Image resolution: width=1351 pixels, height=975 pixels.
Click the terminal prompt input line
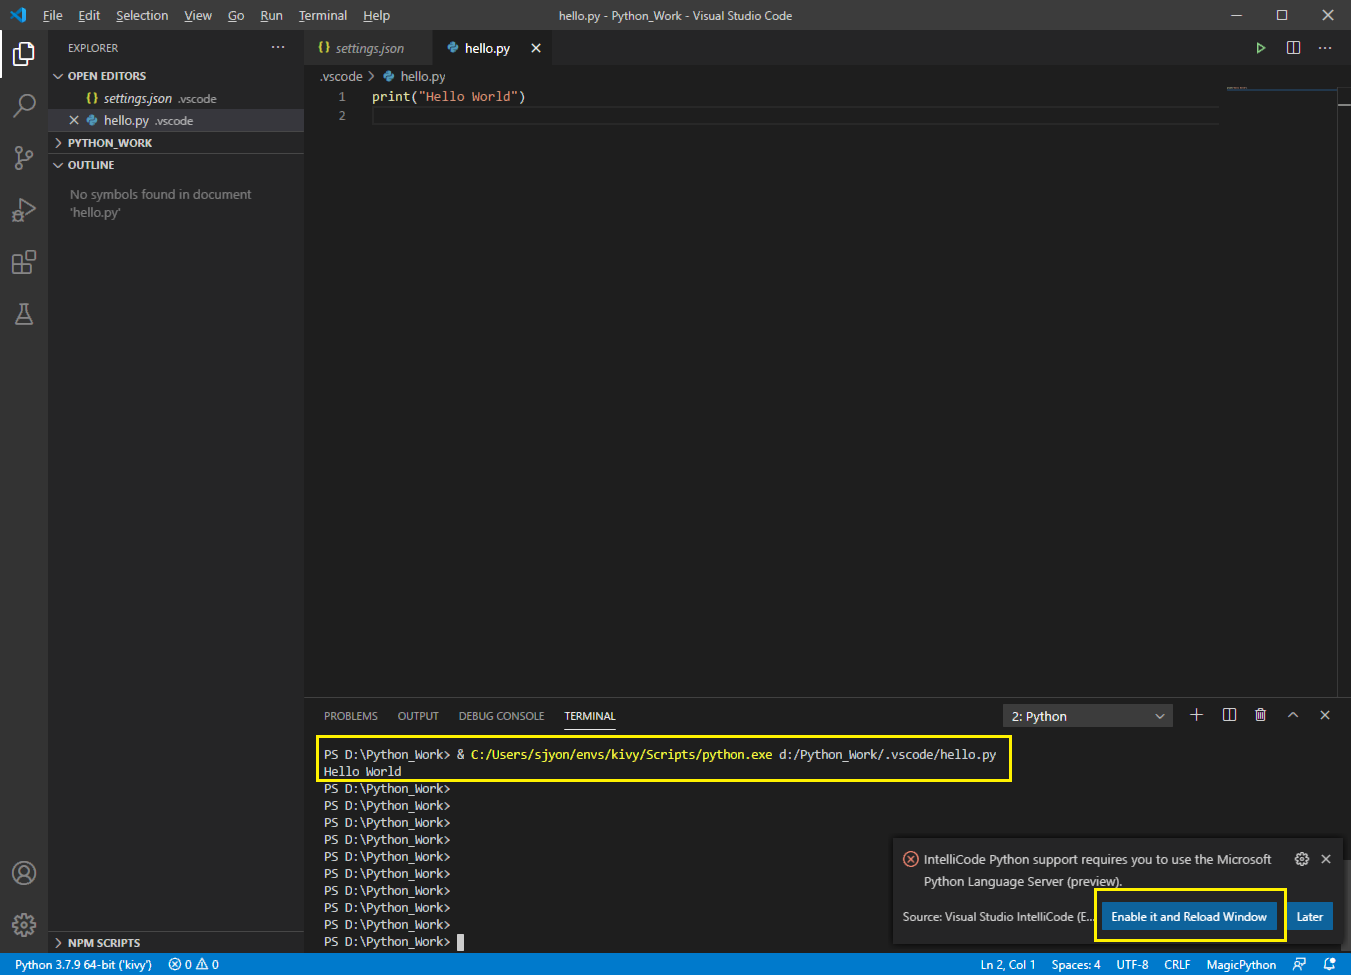coord(394,942)
